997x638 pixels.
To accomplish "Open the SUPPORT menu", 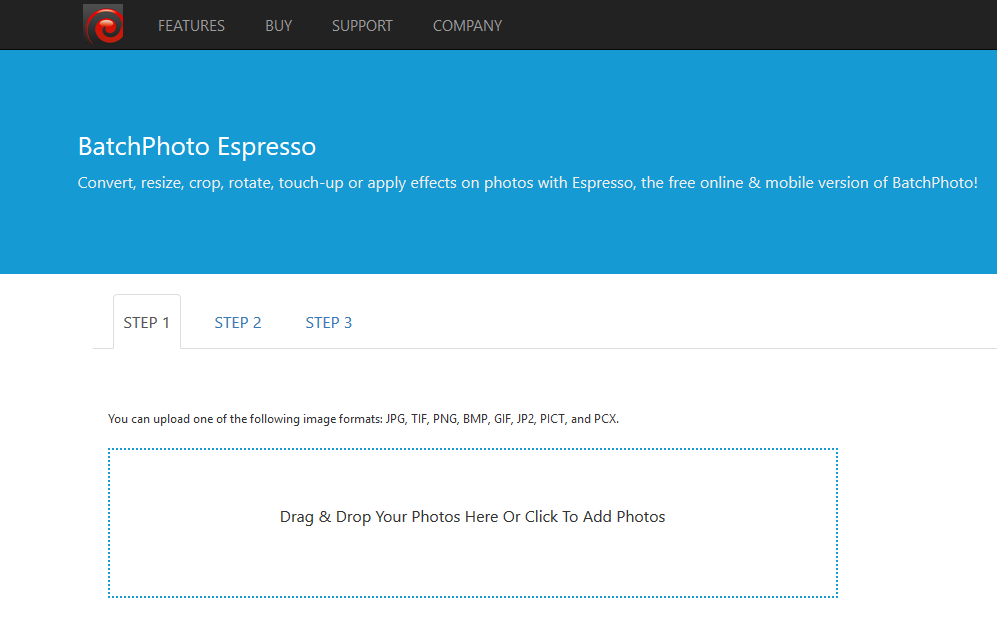I will [362, 26].
